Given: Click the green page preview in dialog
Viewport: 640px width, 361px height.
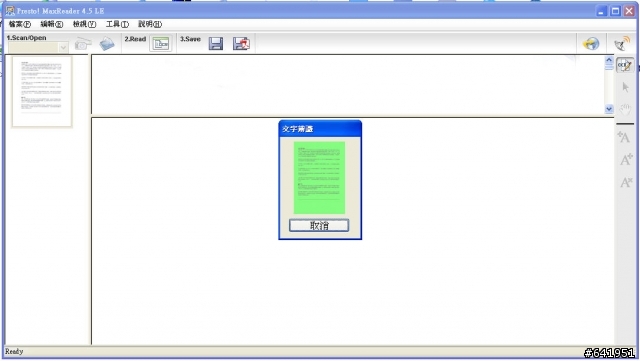Looking at the screenshot, I should (x=319, y=178).
